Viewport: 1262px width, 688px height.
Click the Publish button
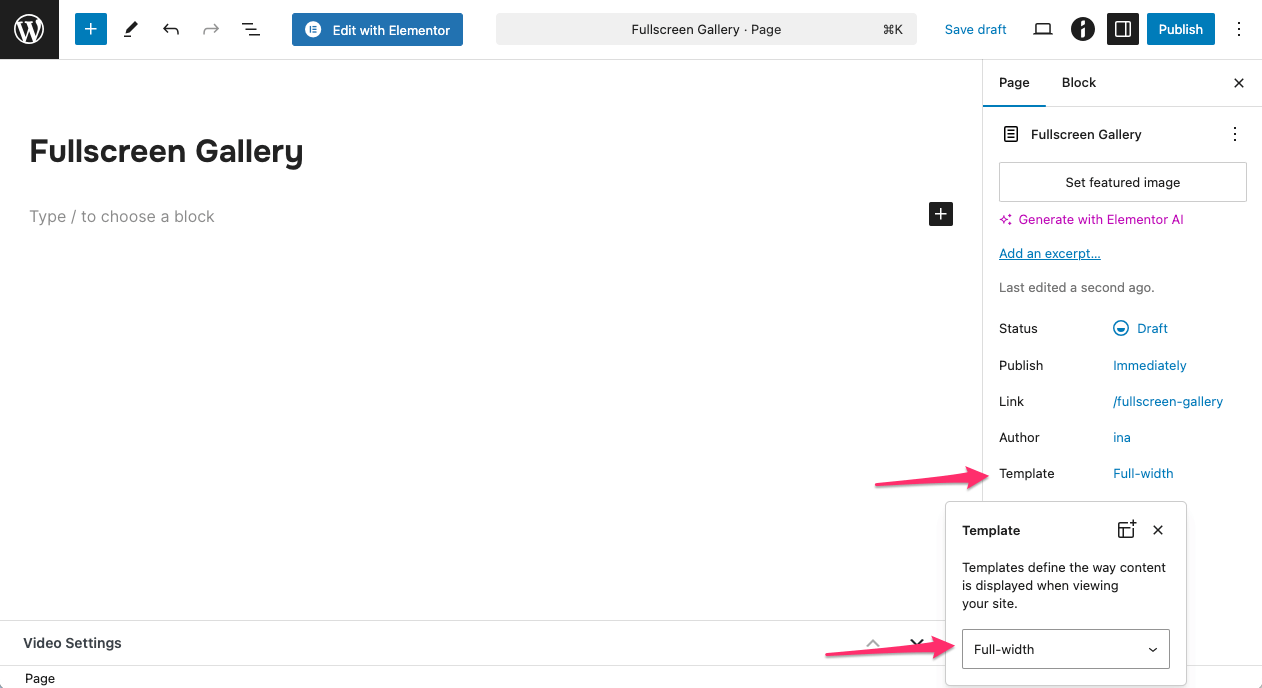(x=1180, y=29)
